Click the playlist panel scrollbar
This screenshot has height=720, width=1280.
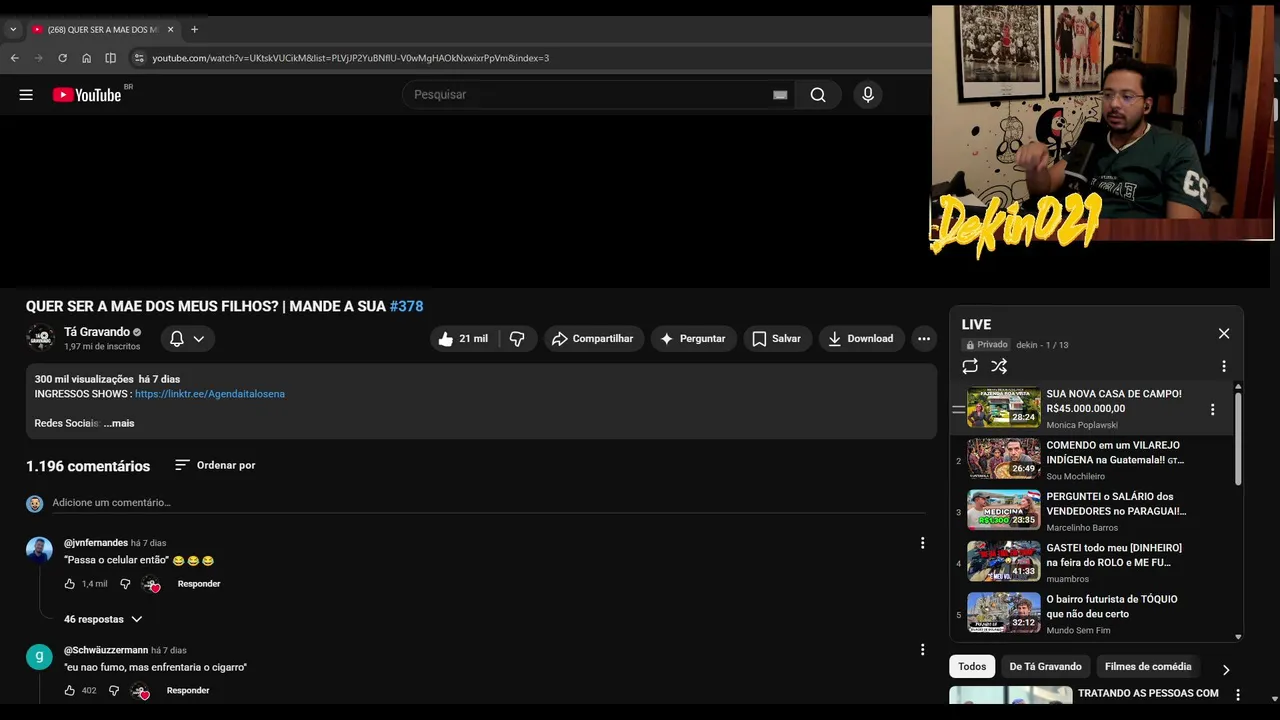pyautogui.click(x=1238, y=440)
